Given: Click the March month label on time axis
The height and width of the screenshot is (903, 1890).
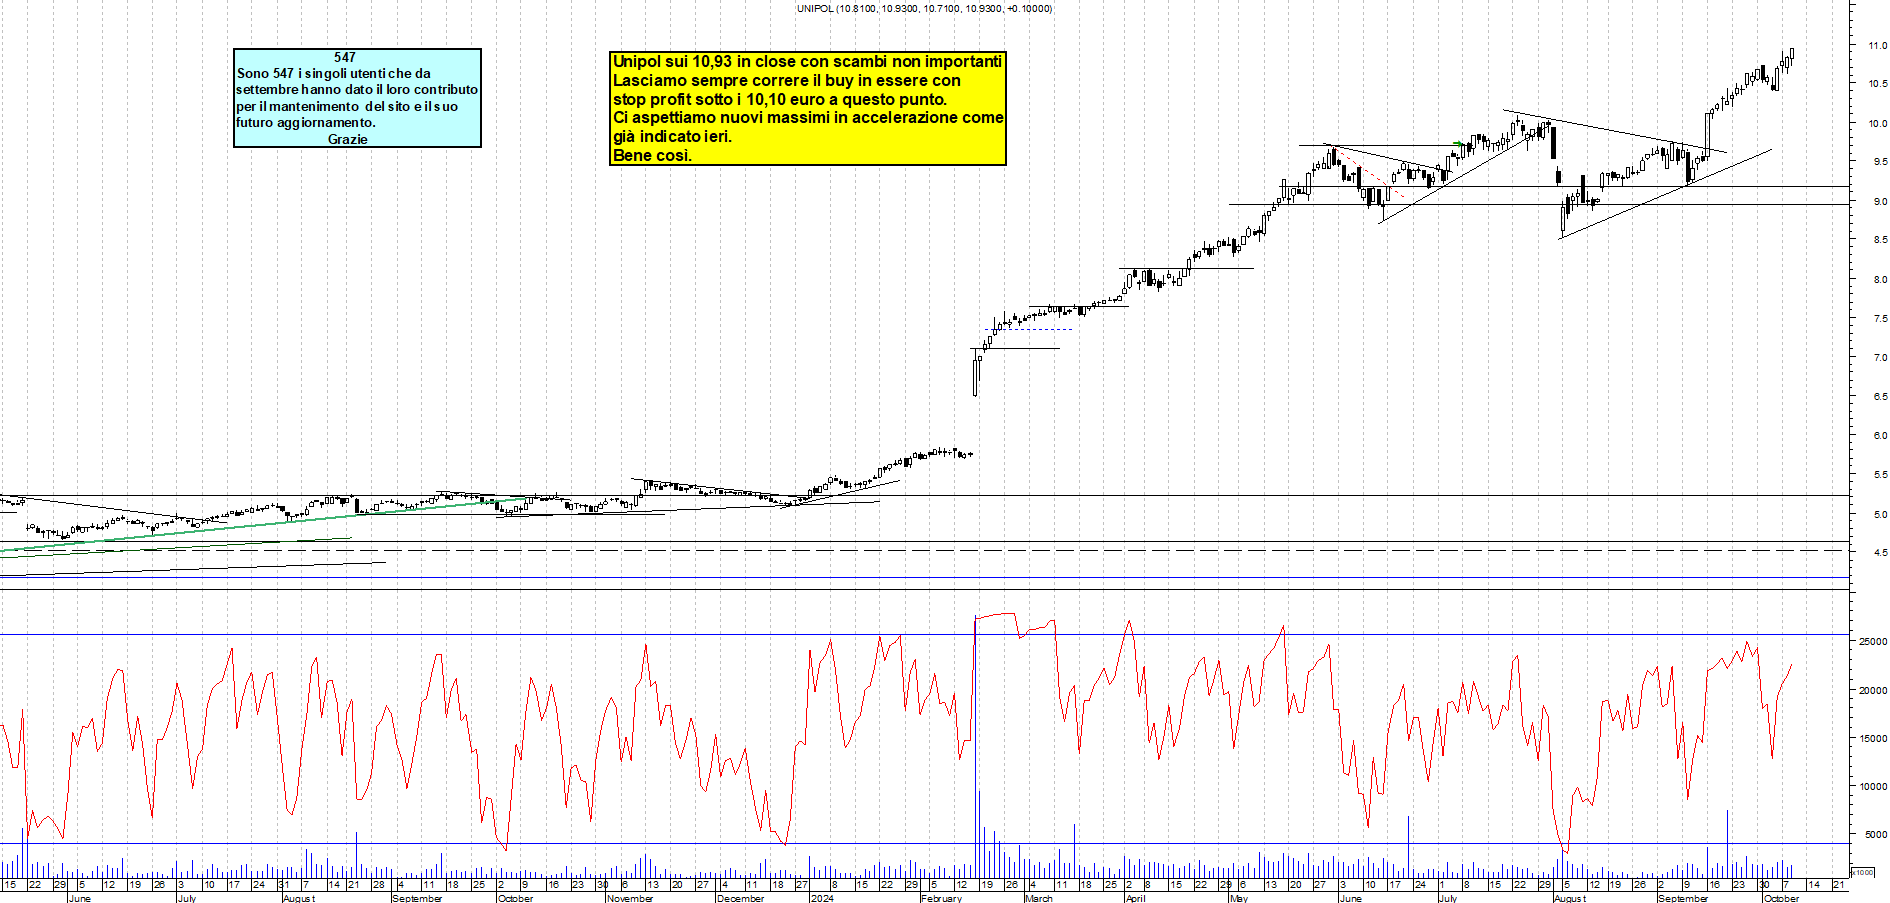Looking at the screenshot, I should click(1039, 898).
